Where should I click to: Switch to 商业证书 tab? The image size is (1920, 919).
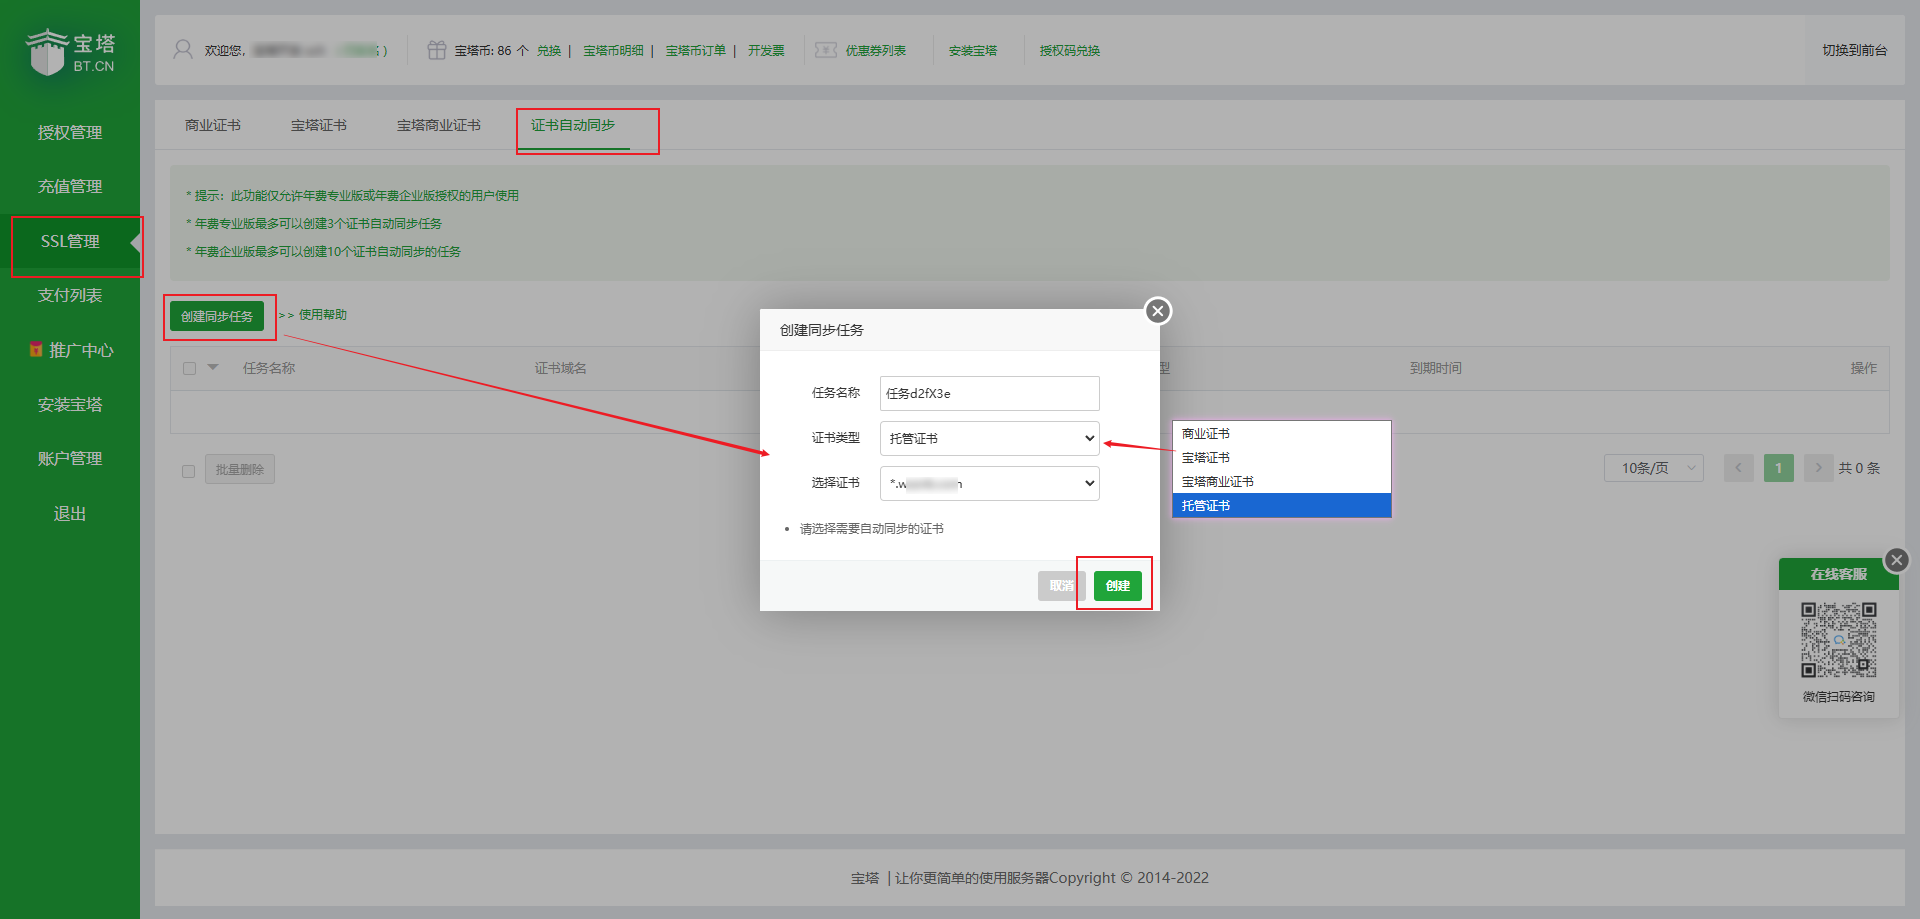213,125
